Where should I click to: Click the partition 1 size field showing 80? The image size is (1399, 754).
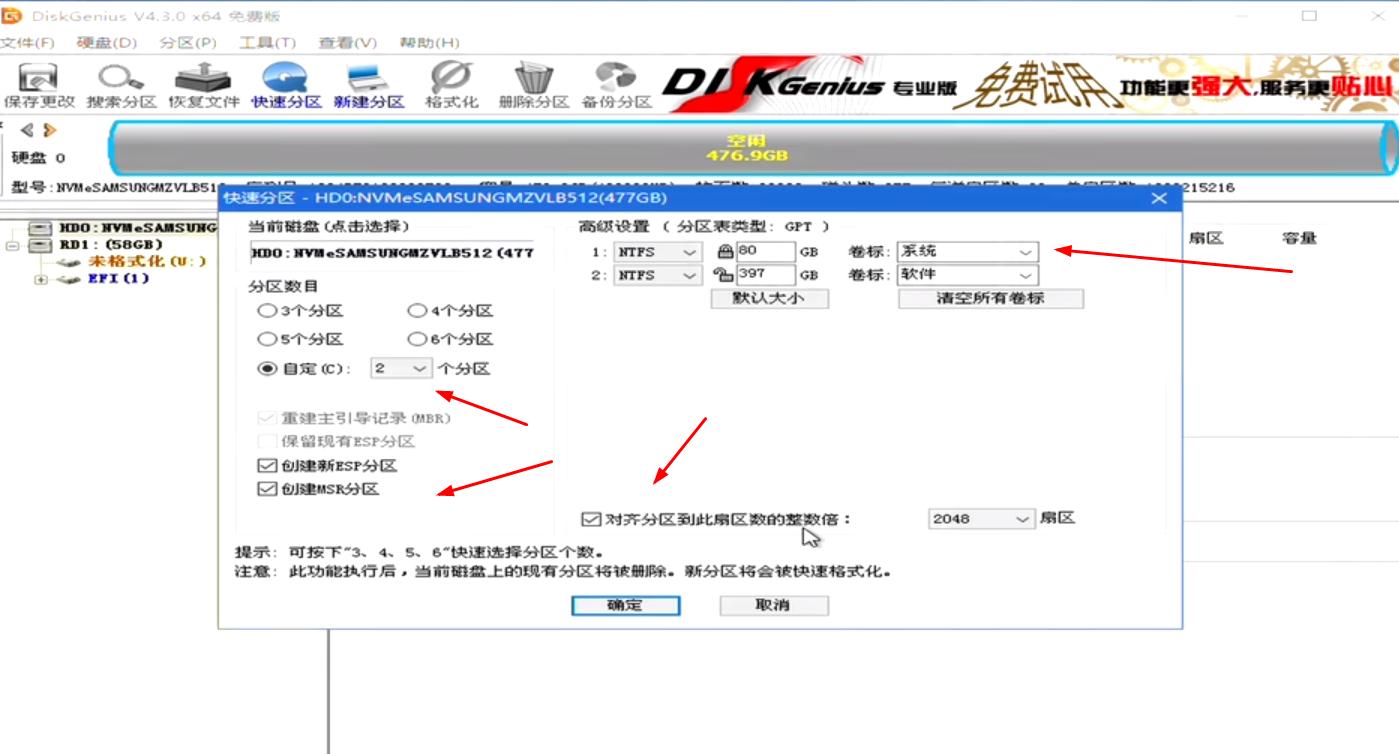point(766,252)
